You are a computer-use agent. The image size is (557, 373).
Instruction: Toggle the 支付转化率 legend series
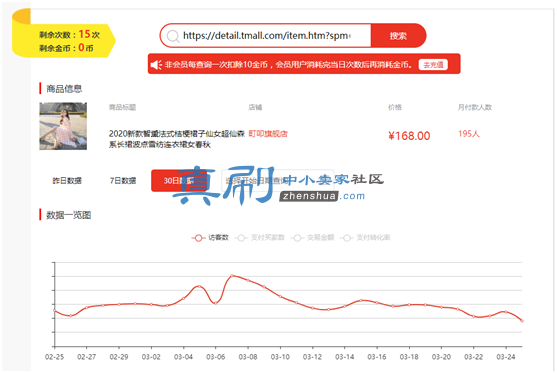[365, 238]
